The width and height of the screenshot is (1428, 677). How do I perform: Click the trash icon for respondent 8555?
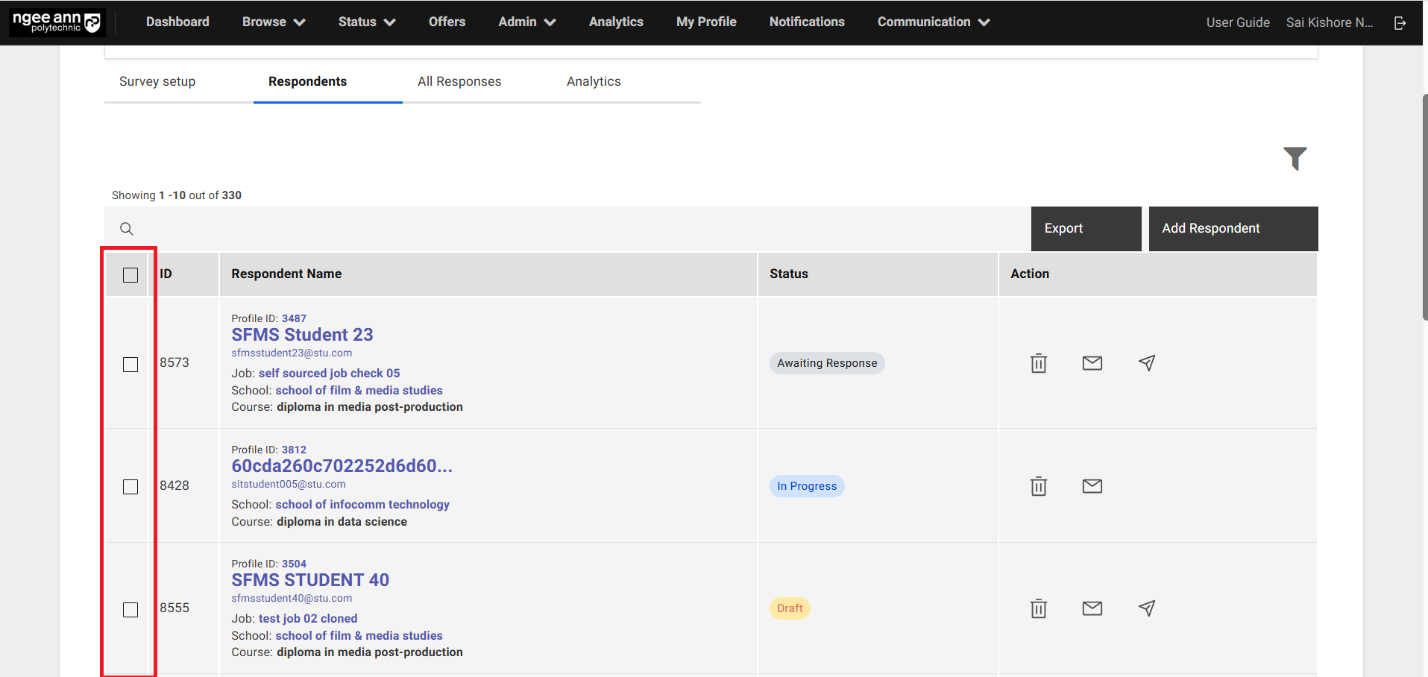(1038, 608)
